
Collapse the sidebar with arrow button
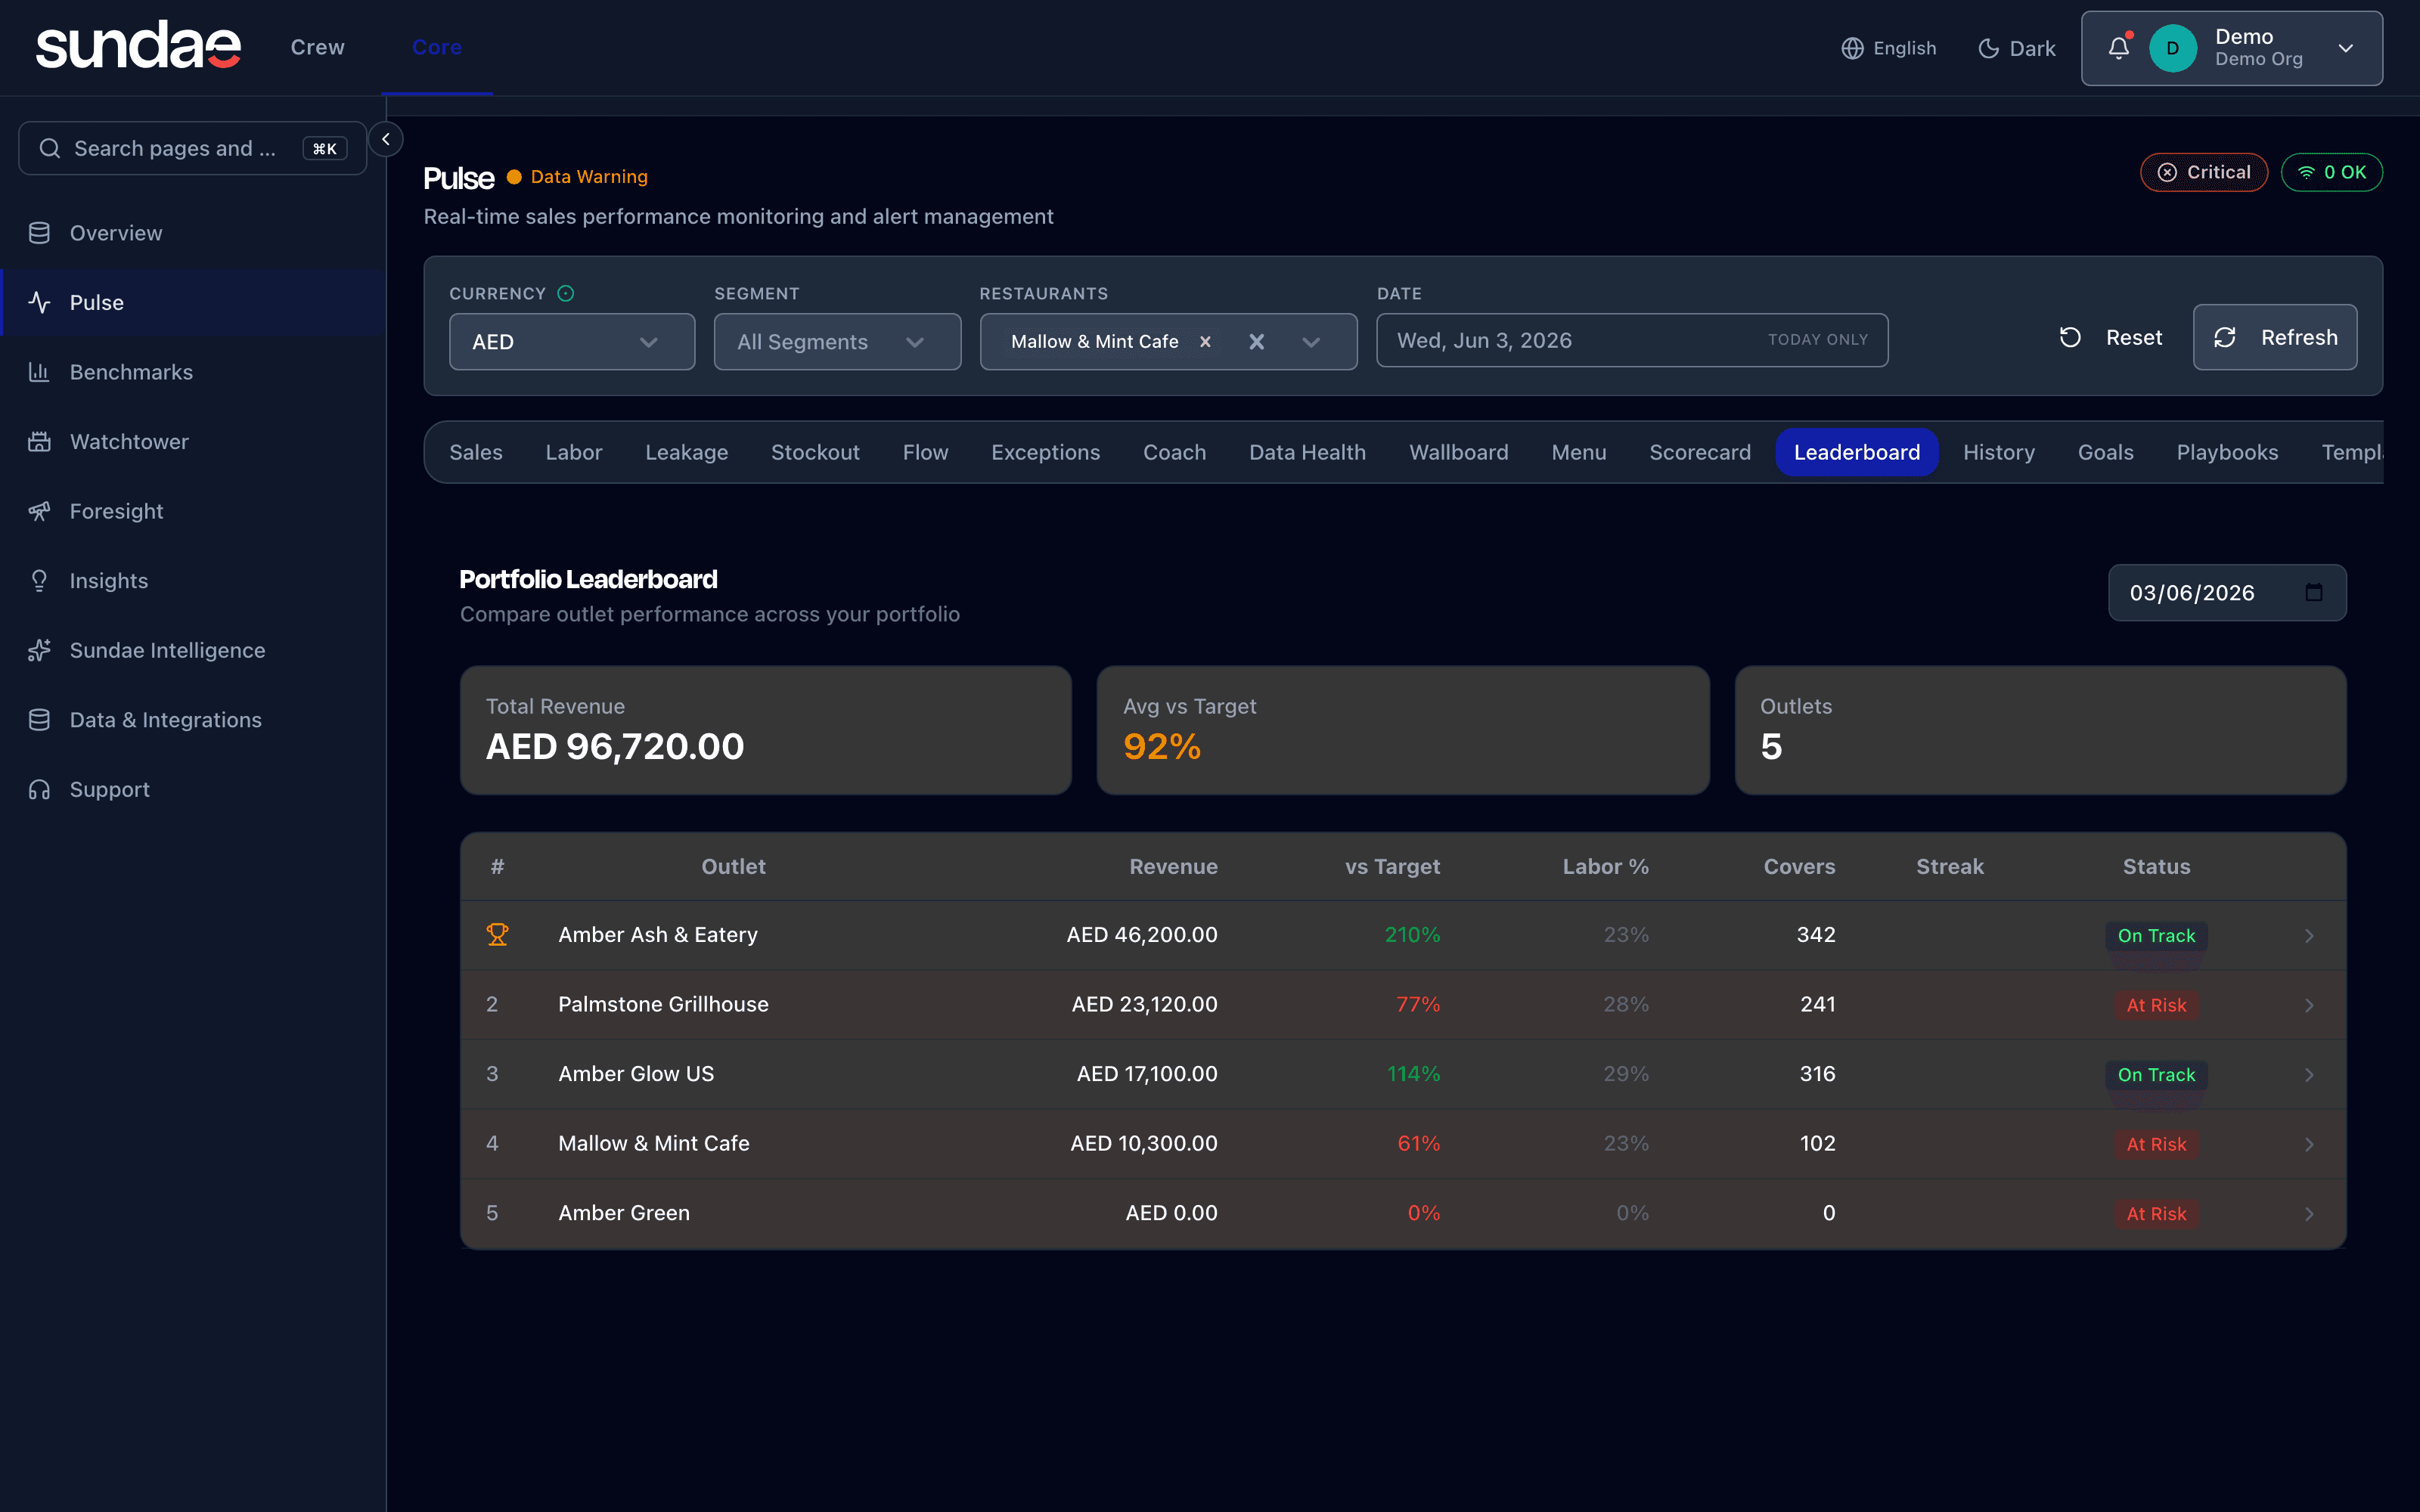(386, 139)
